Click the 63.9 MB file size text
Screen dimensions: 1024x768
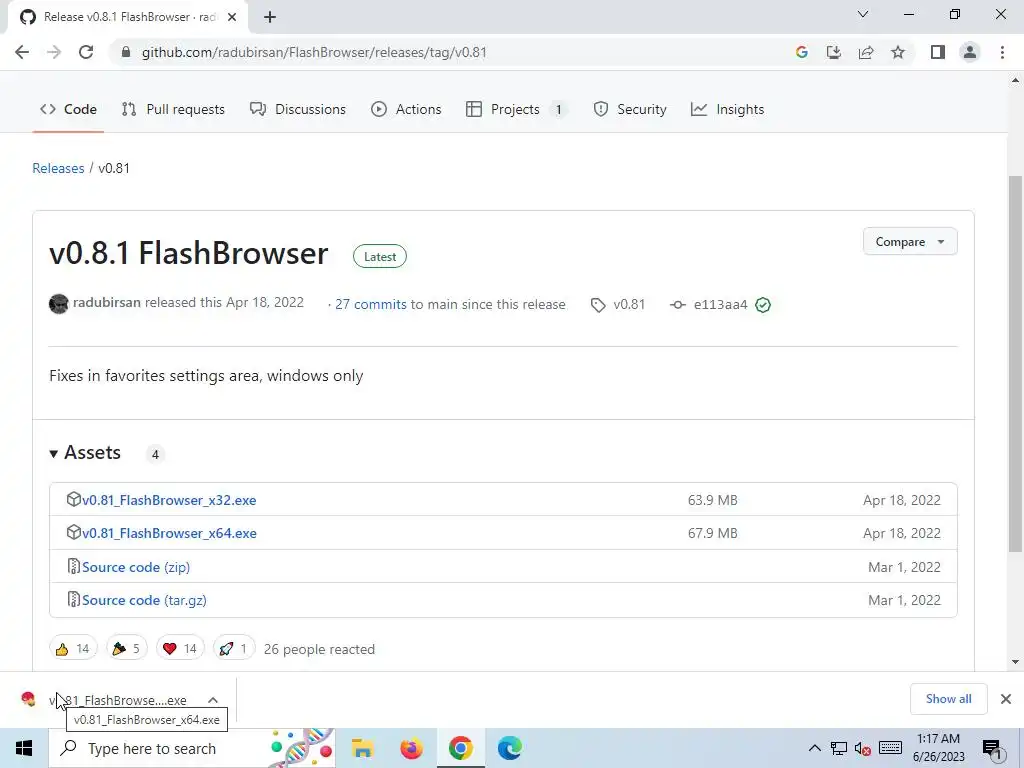(712, 500)
